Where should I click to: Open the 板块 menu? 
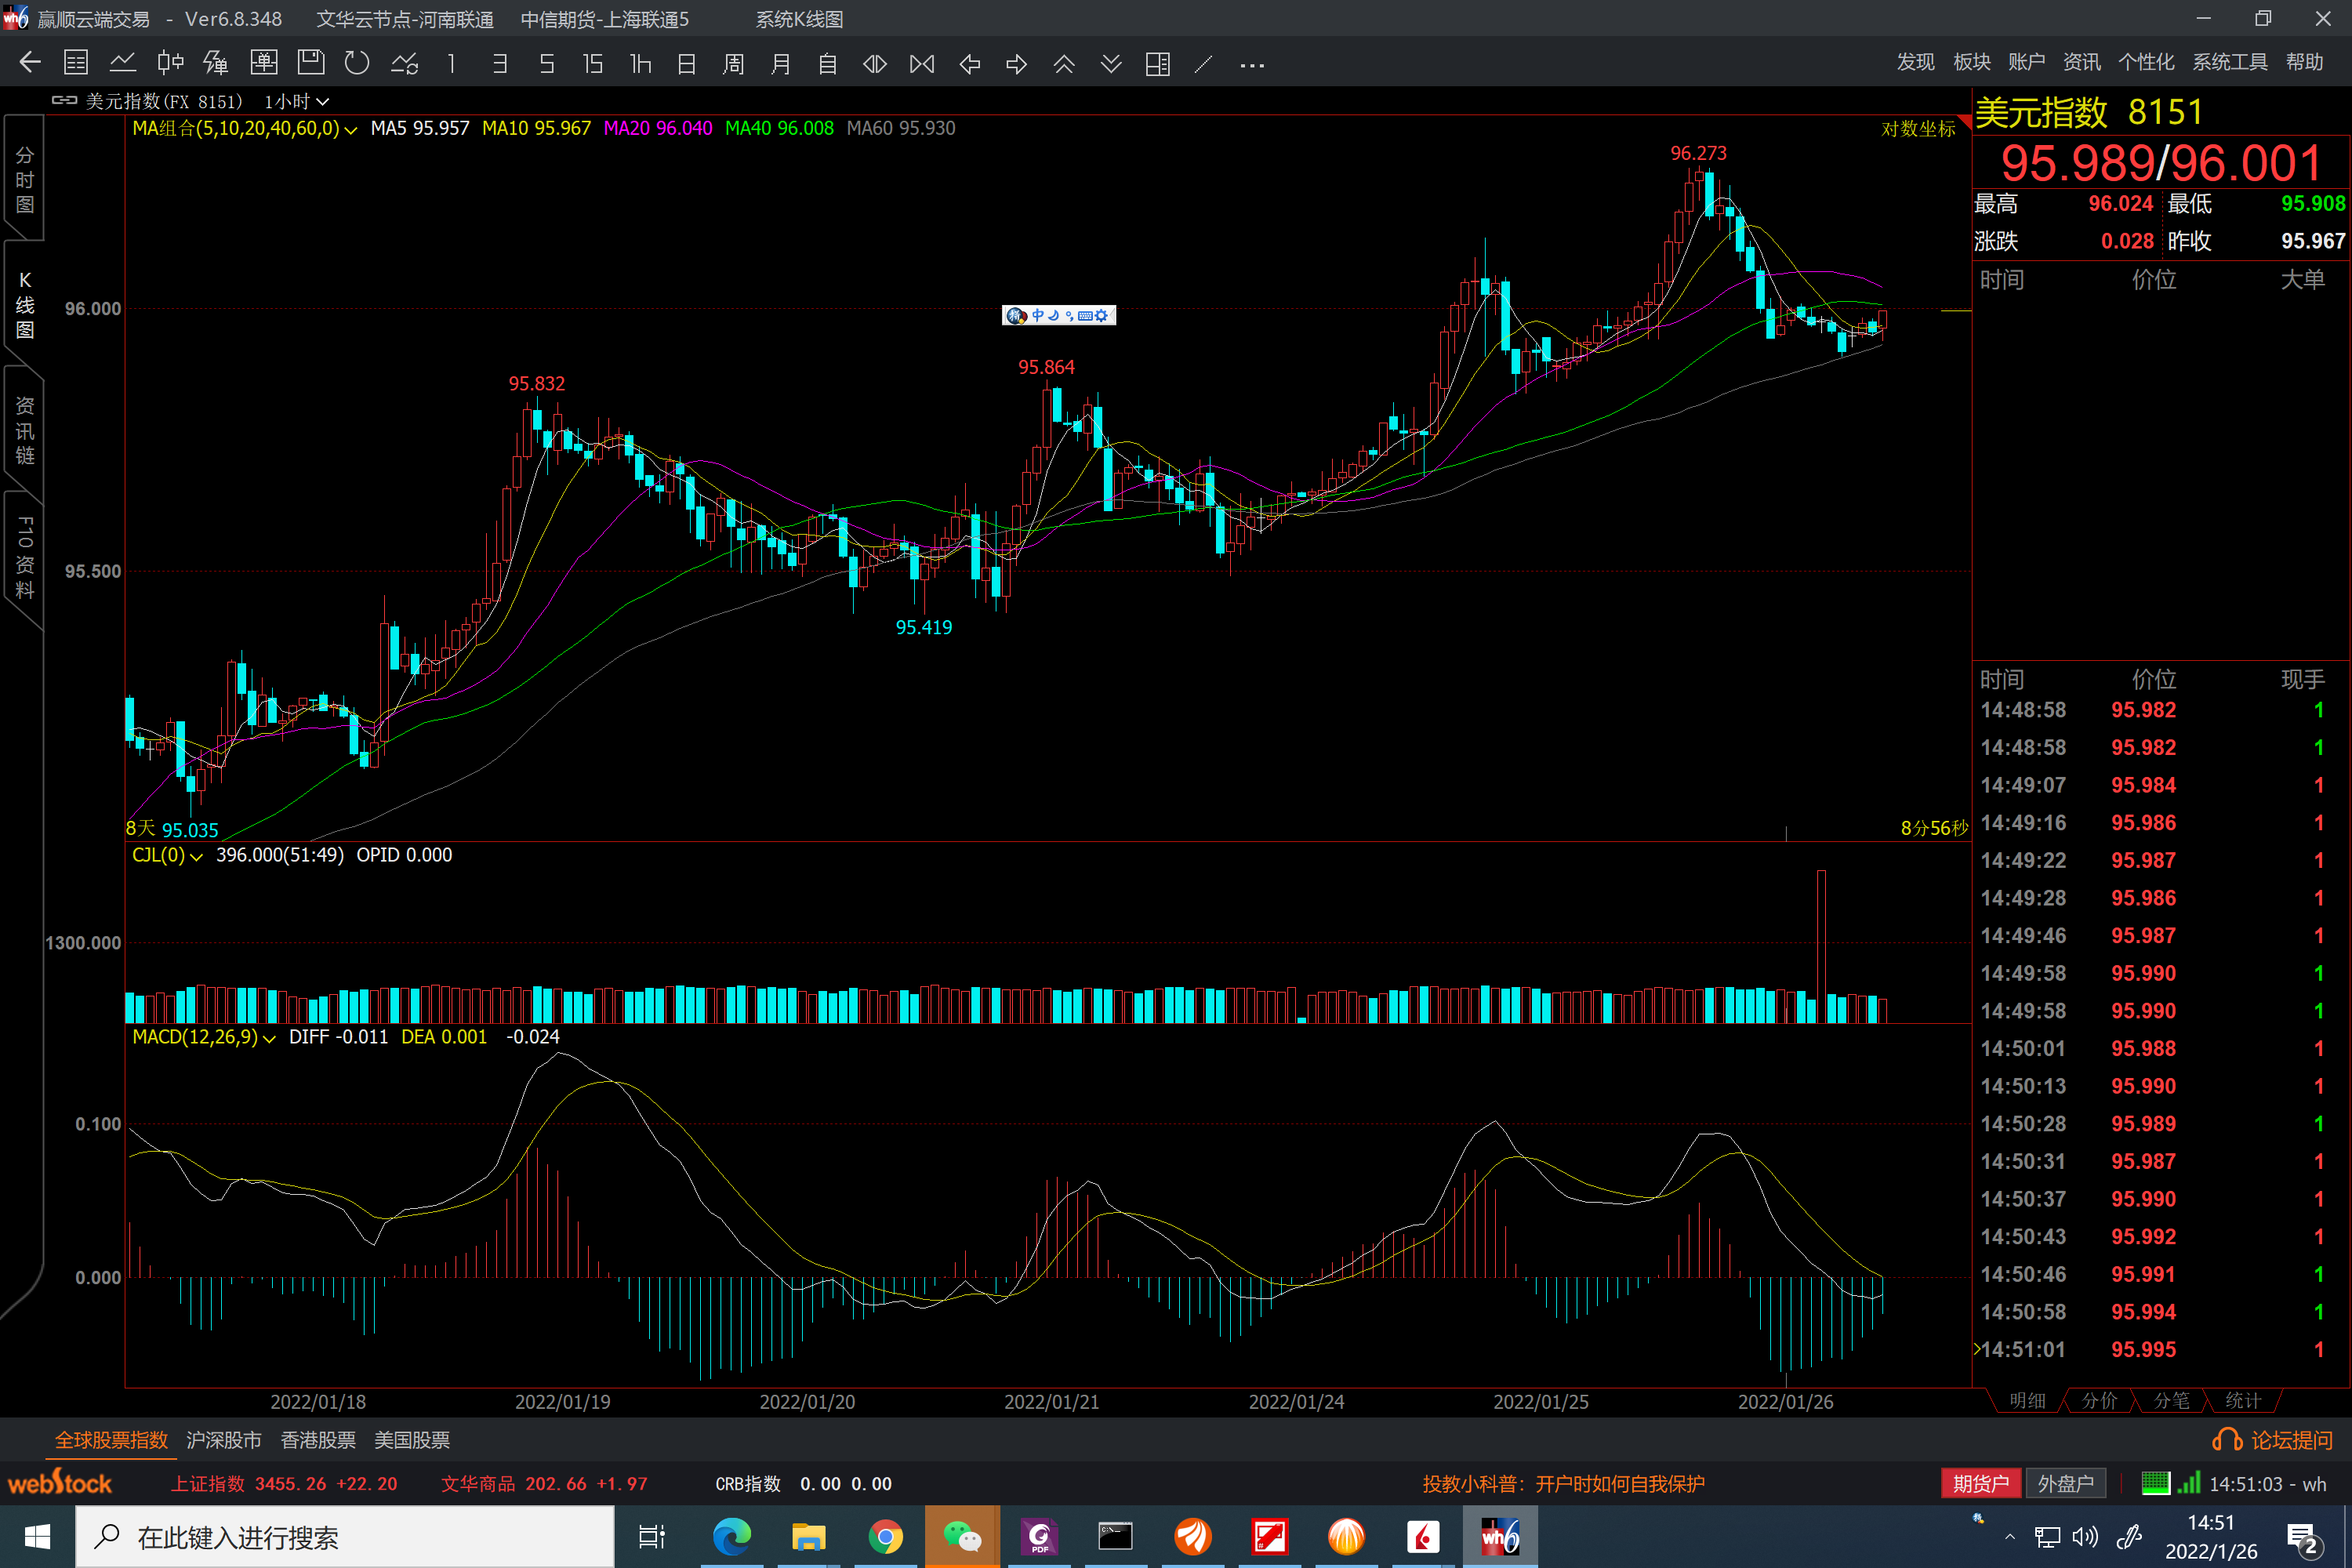(1971, 62)
